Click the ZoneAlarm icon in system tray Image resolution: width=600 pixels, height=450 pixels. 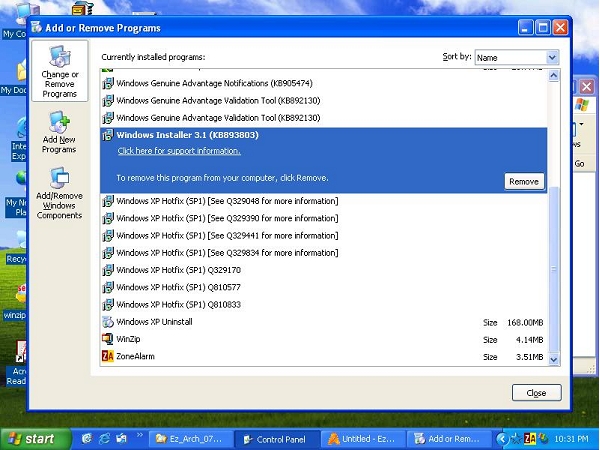[x=526, y=438]
